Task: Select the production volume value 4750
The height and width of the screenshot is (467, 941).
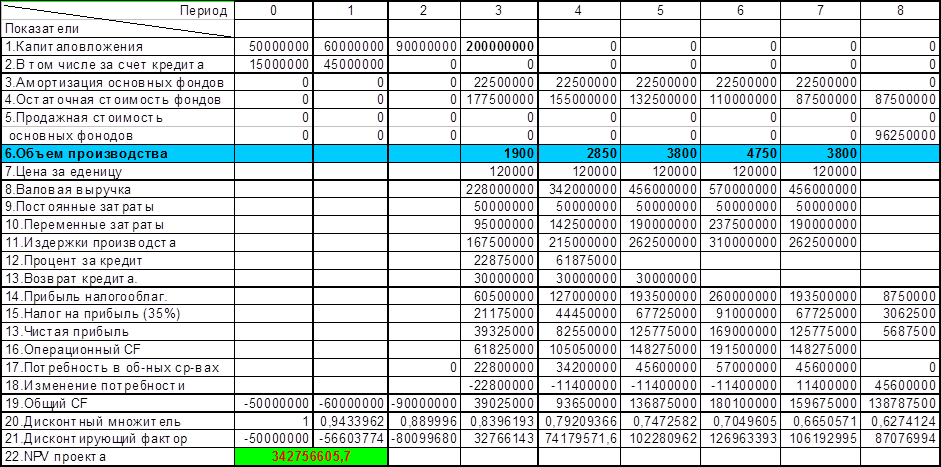Action: pos(741,154)
